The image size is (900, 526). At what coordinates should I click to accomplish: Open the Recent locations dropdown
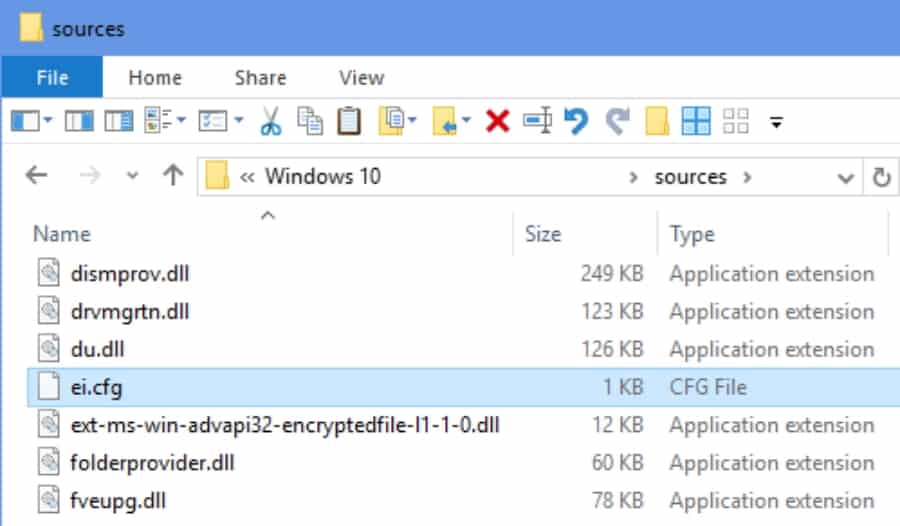pyautogui.click(x=133, y=176)
